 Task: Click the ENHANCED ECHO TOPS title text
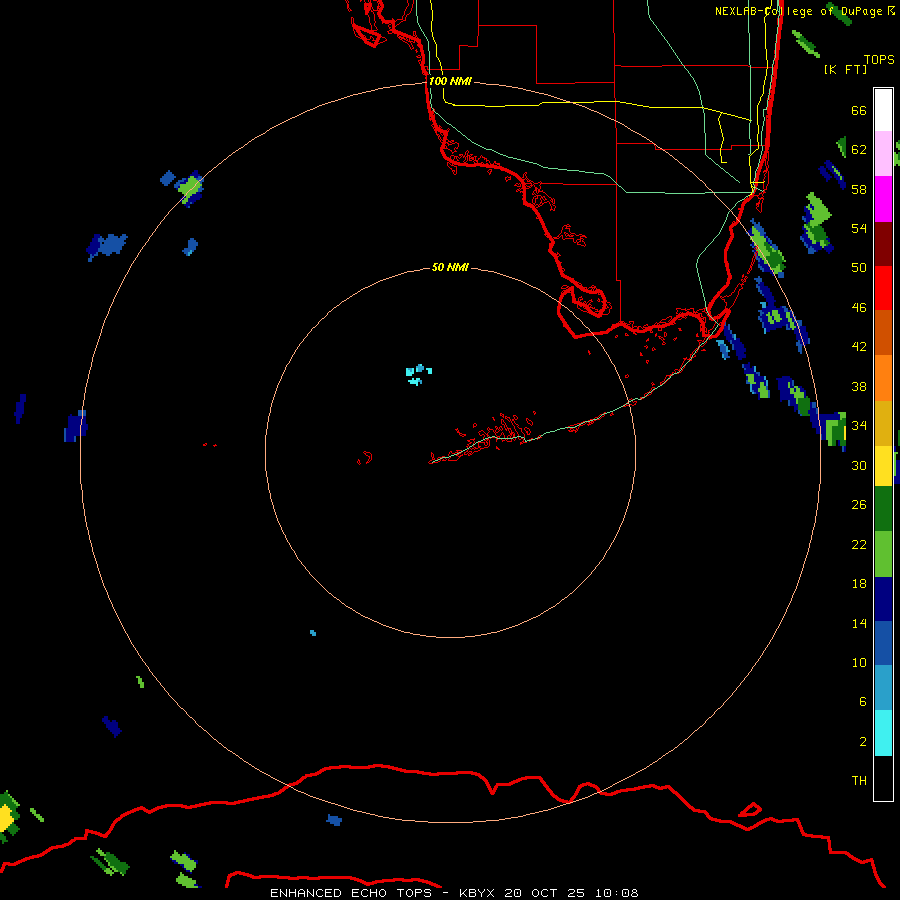point(351,893)
